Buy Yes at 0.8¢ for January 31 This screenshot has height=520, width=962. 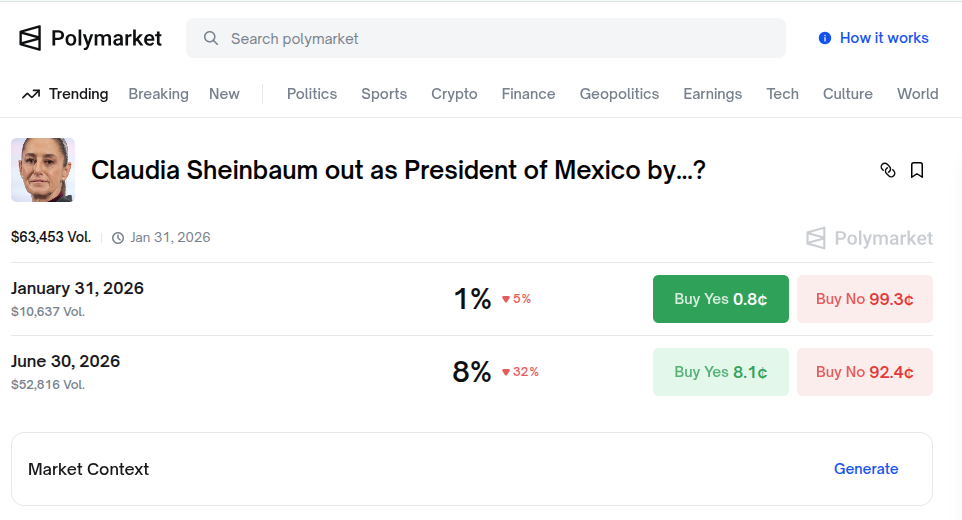[720, 299]
